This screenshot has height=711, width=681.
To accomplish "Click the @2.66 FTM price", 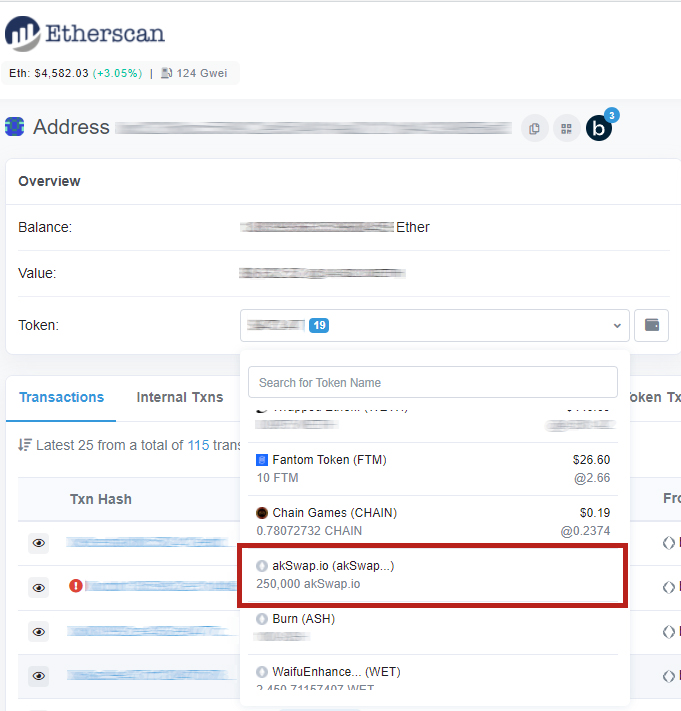I will (592, 478).
